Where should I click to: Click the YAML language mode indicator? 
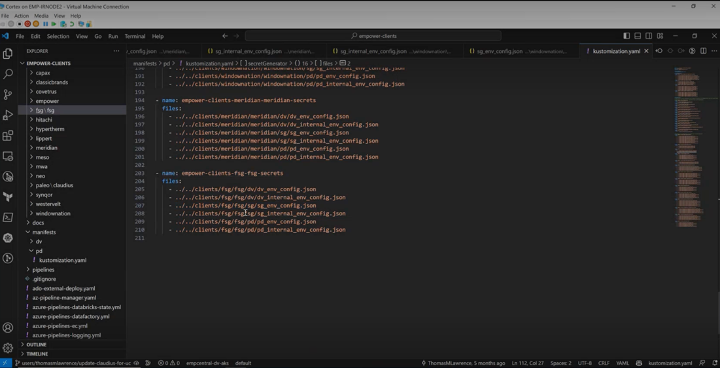coord(622,363)
